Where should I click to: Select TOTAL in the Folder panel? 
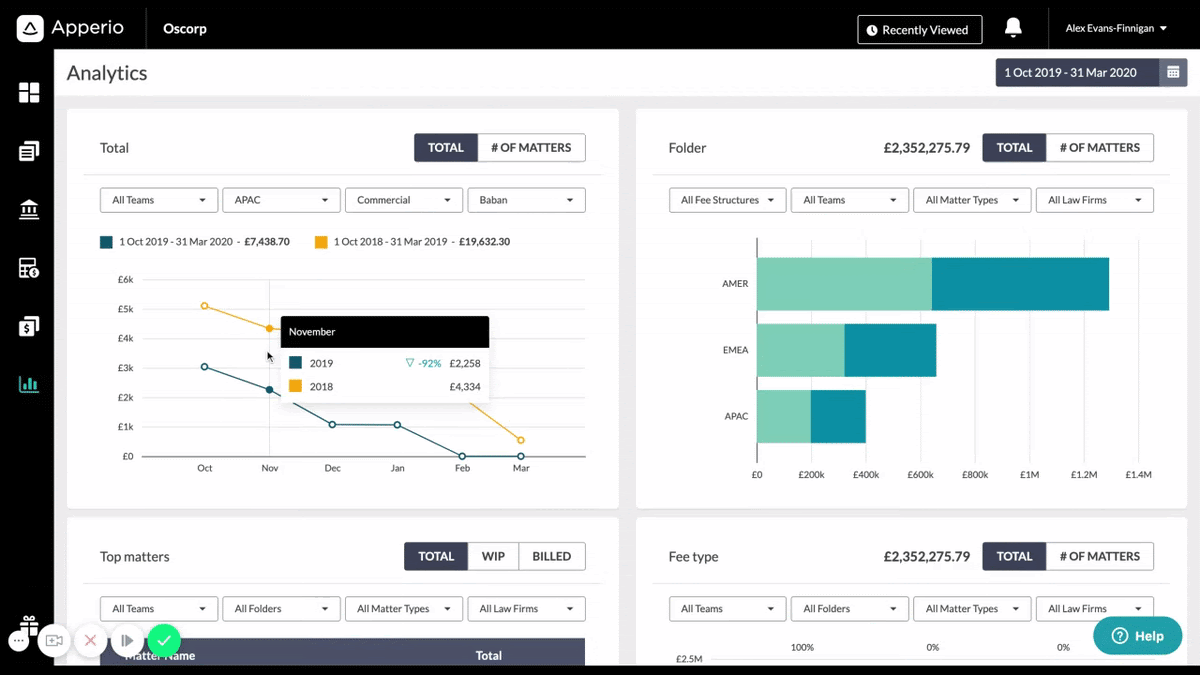pyautogui.click(x=1014, y=148)
